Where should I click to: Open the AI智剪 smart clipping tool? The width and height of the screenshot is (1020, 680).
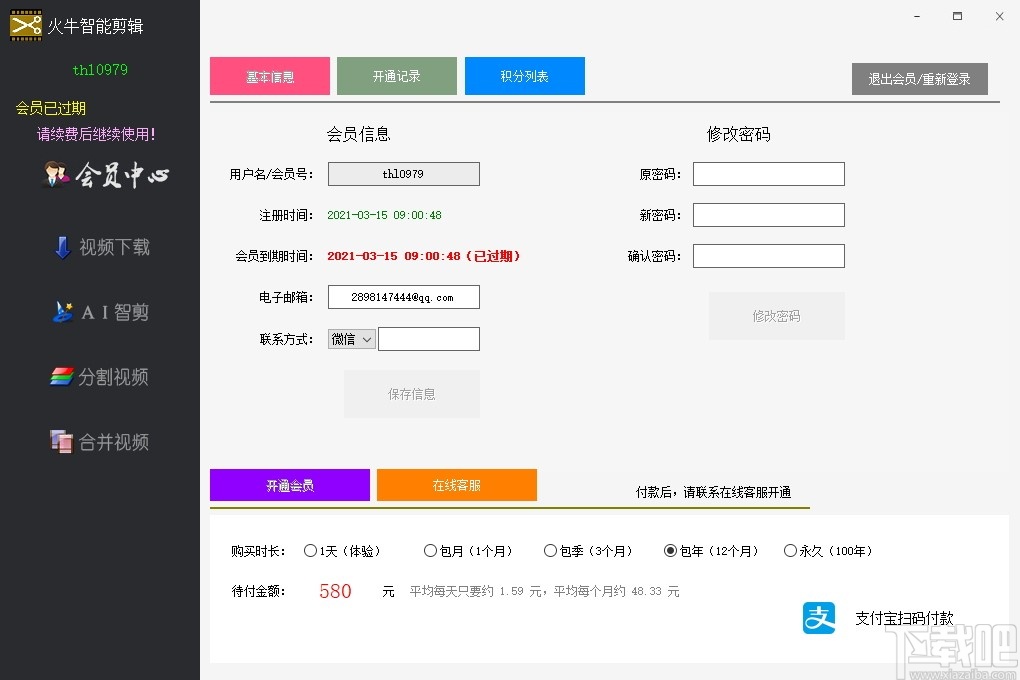point(100,312)
